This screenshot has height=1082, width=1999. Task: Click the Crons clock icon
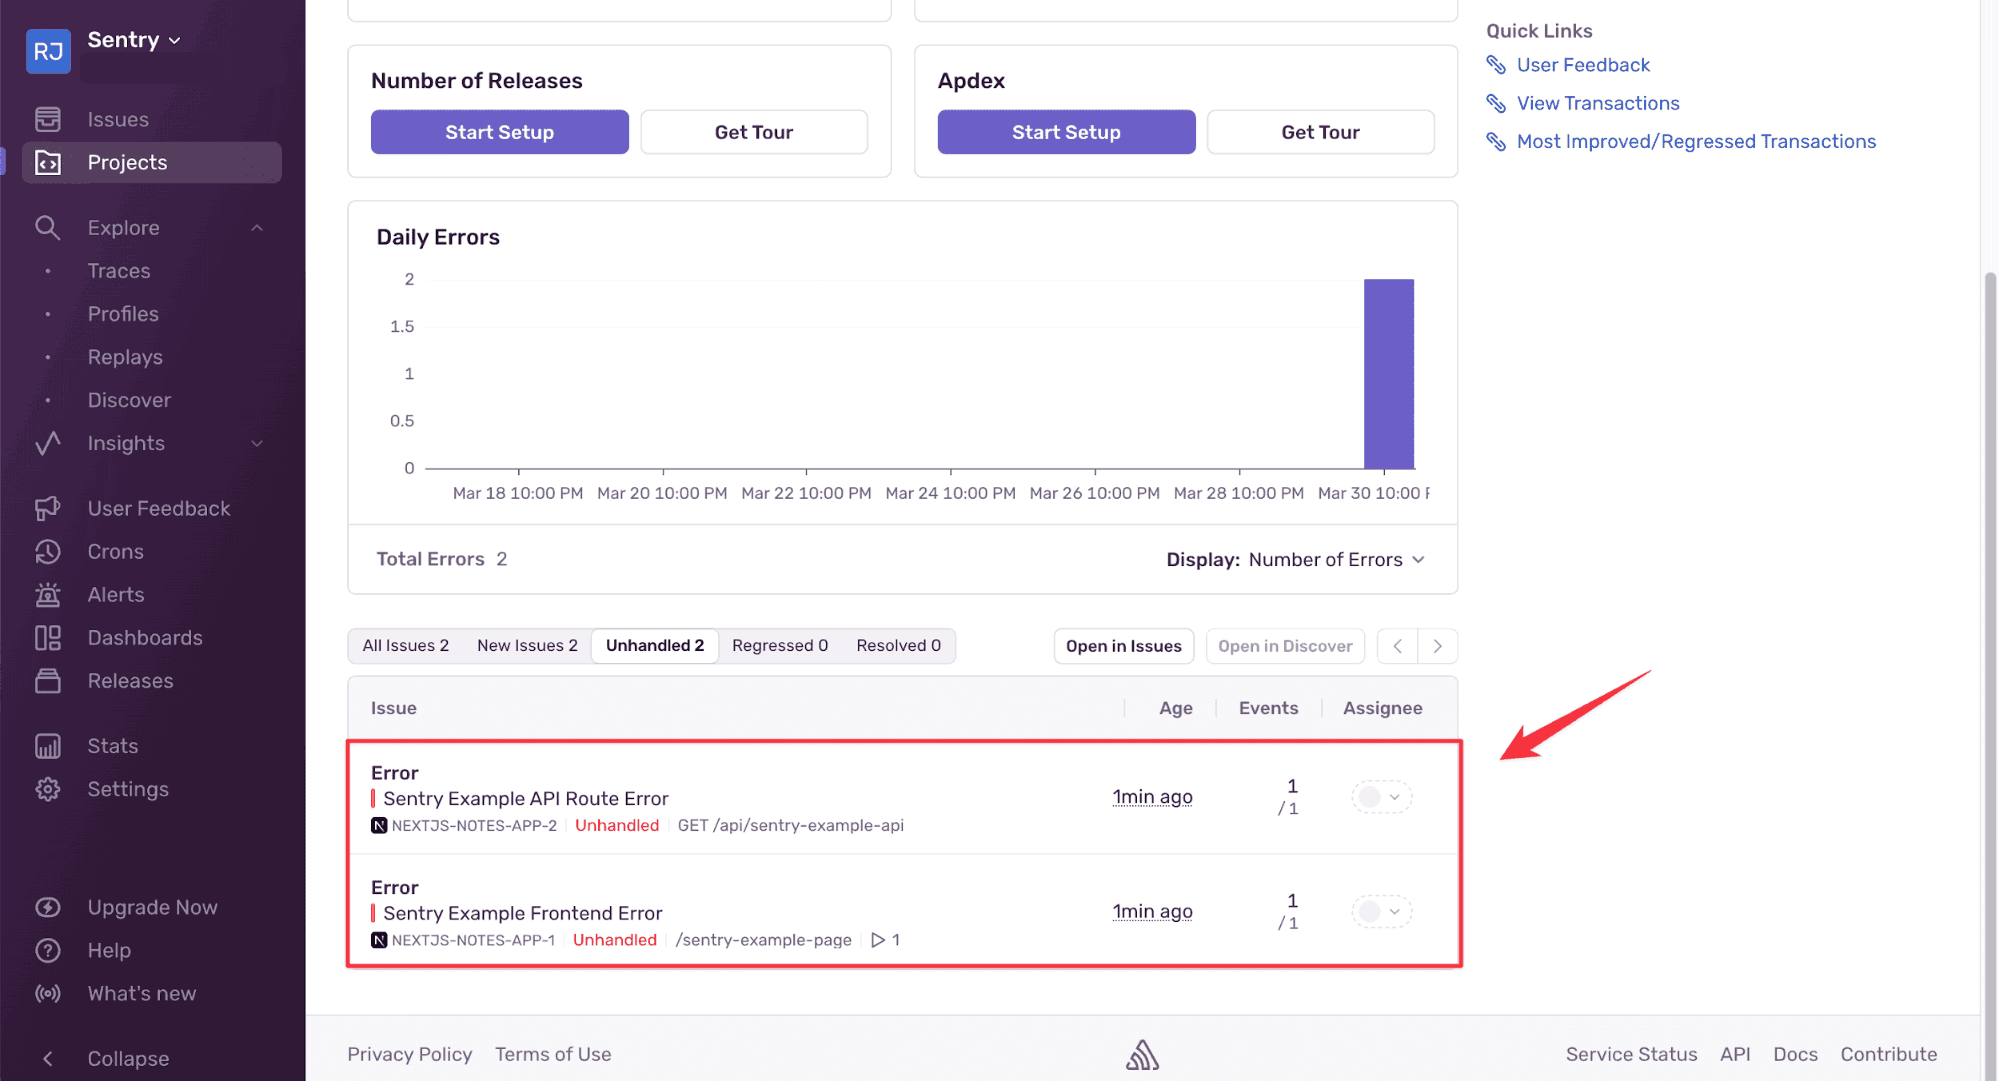48,552
